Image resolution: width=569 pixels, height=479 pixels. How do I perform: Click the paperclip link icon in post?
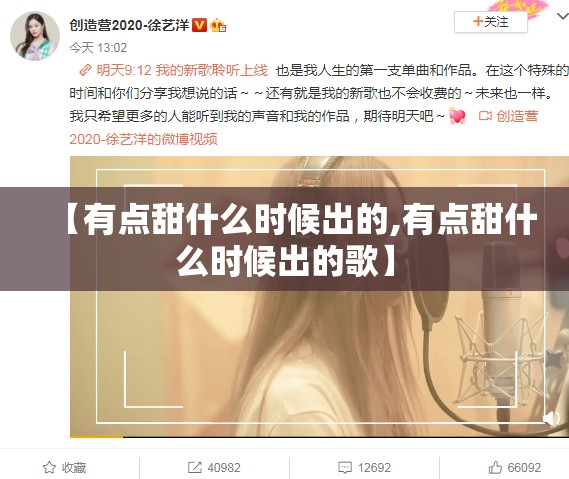[85, 70]
